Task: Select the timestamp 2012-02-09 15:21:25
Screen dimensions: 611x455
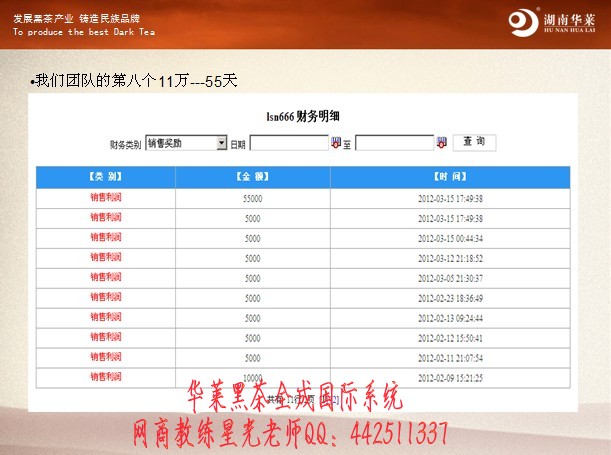Action: (450, 378)
